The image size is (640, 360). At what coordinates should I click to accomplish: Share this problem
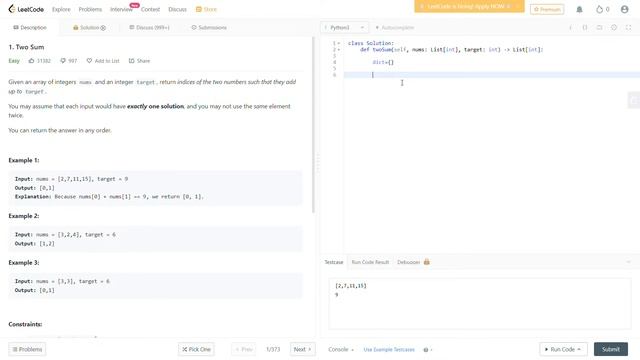click(x=139, y=61)
